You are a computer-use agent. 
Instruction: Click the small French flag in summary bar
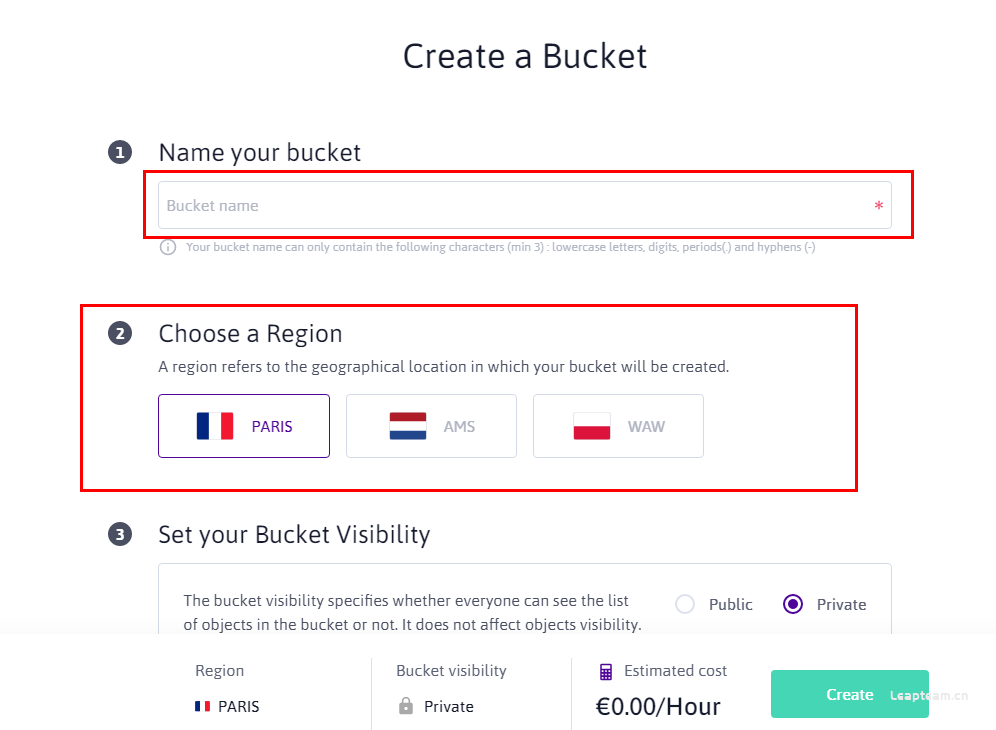(x=203, y=706)
